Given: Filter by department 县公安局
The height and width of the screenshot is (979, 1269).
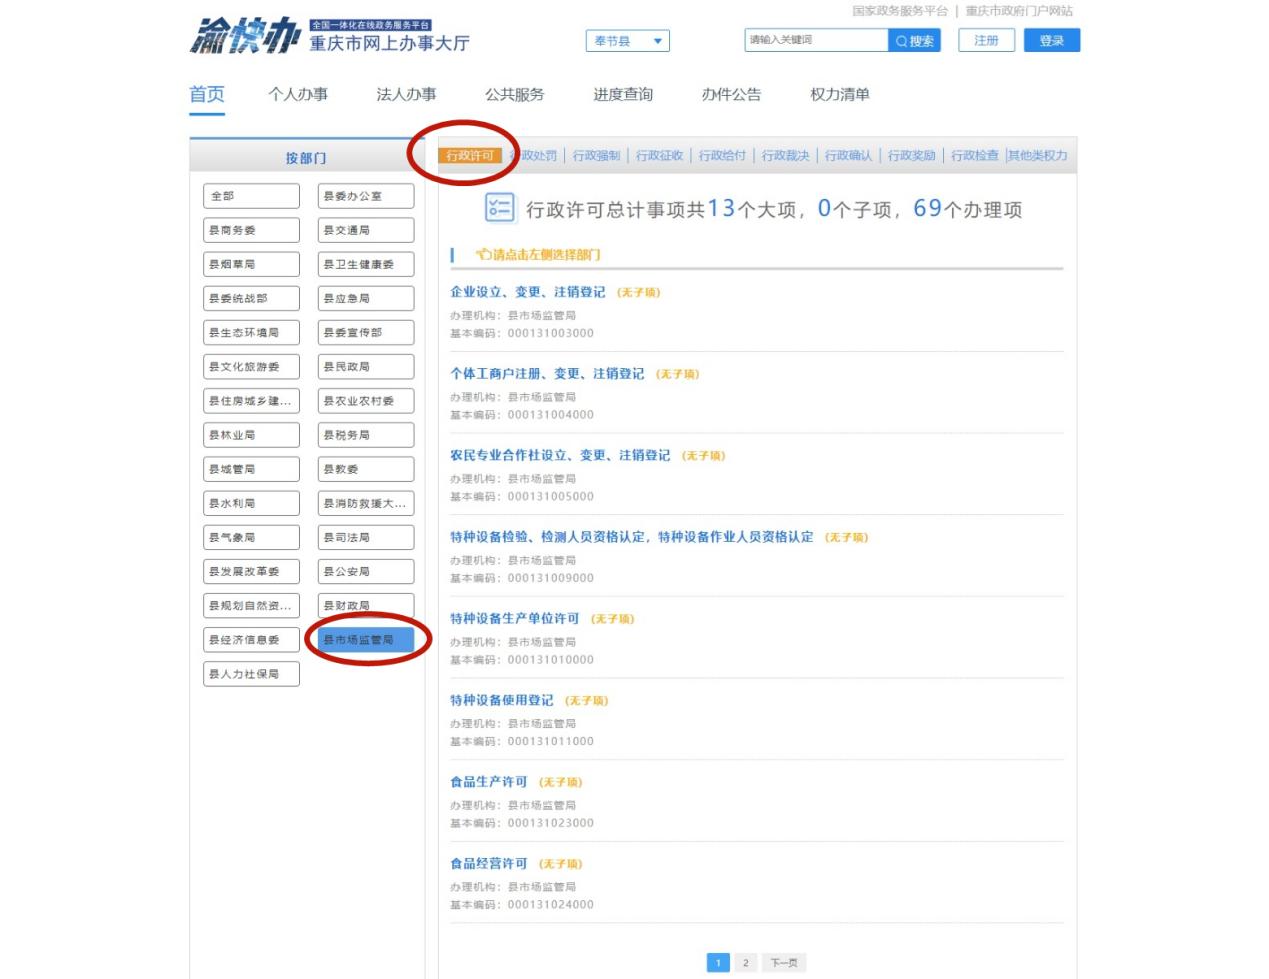Looking at the screenshot, I should coord(365,572).
